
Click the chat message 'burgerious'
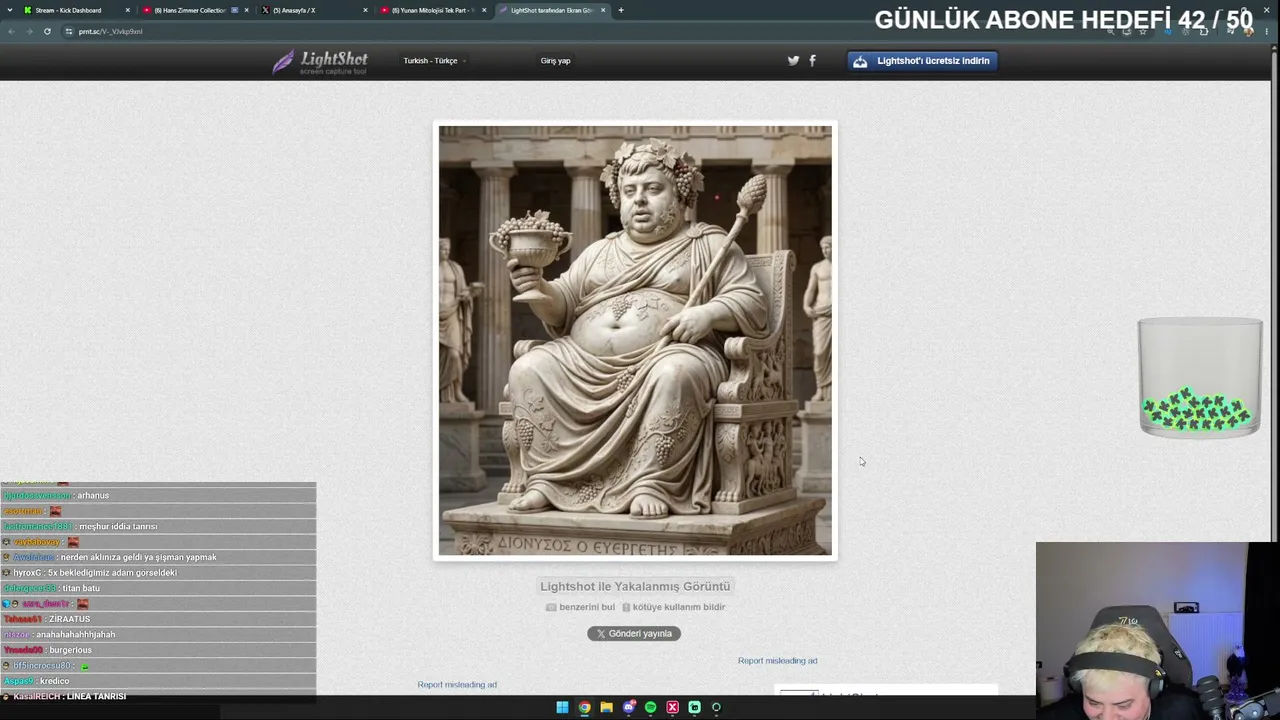coord(70,651)
